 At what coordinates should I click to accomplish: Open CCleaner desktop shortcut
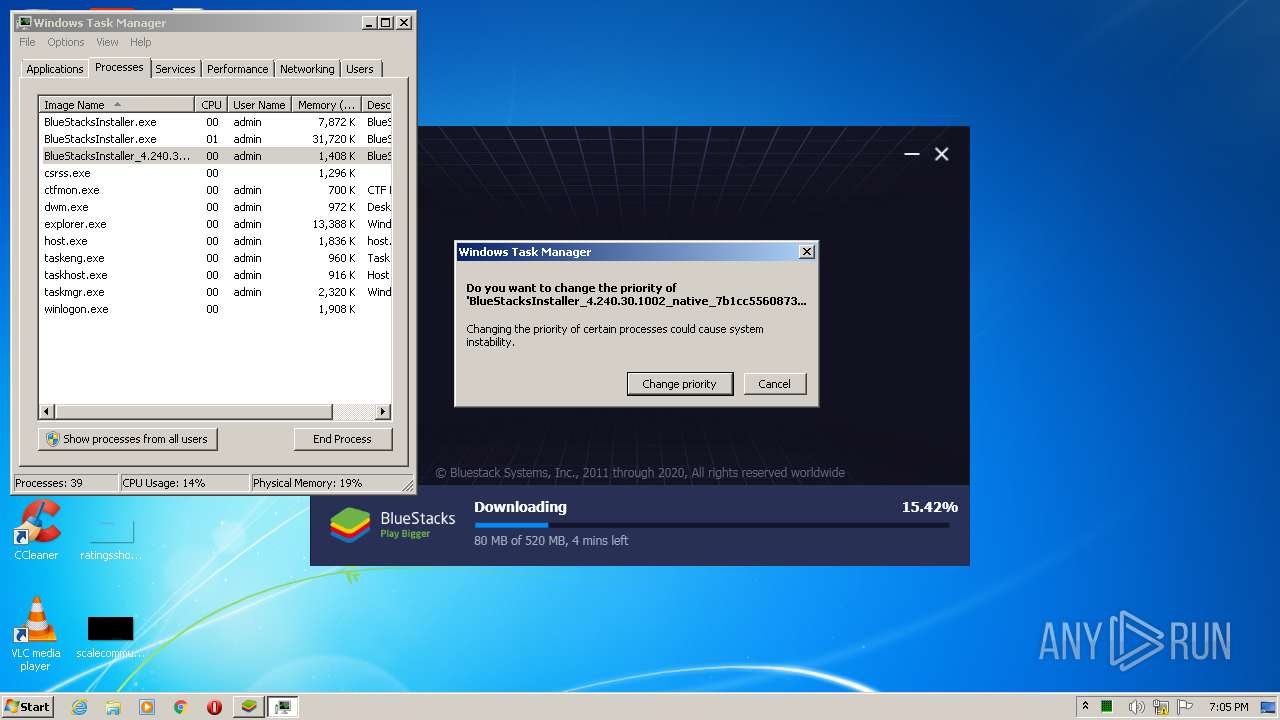click(36, 530)
